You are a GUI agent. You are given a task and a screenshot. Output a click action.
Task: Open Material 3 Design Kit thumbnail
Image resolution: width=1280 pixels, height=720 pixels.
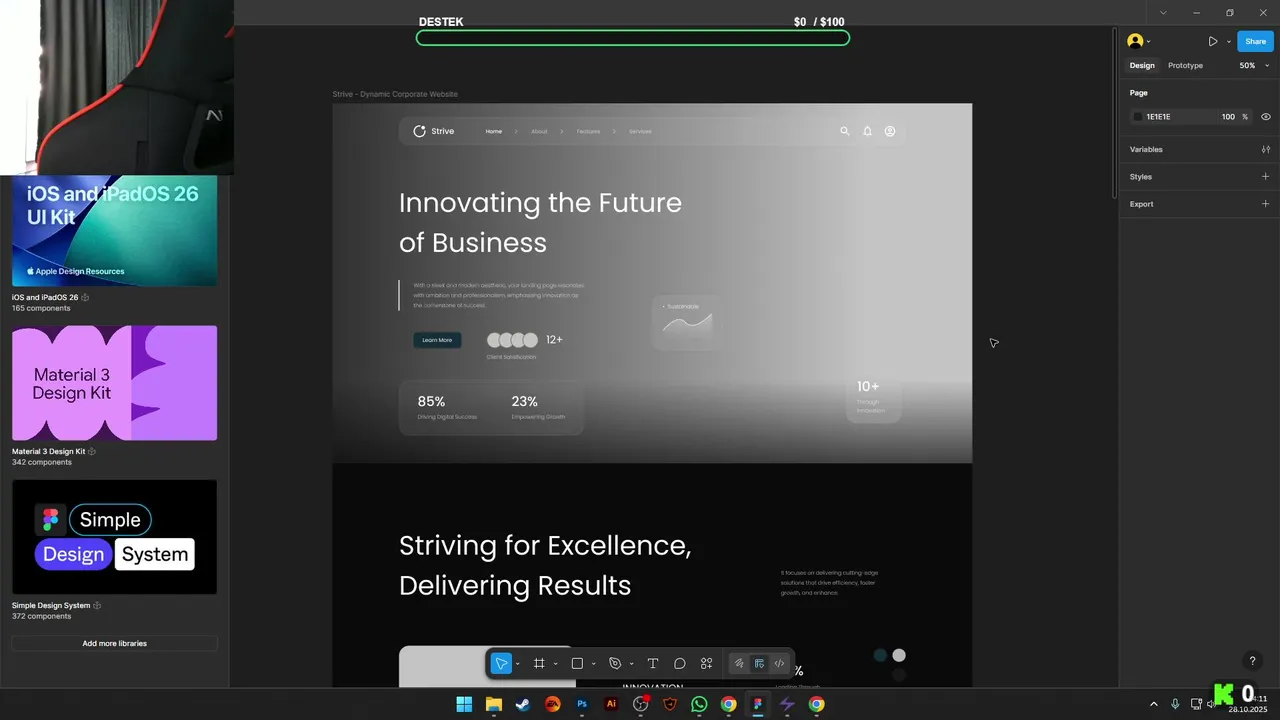114,383
